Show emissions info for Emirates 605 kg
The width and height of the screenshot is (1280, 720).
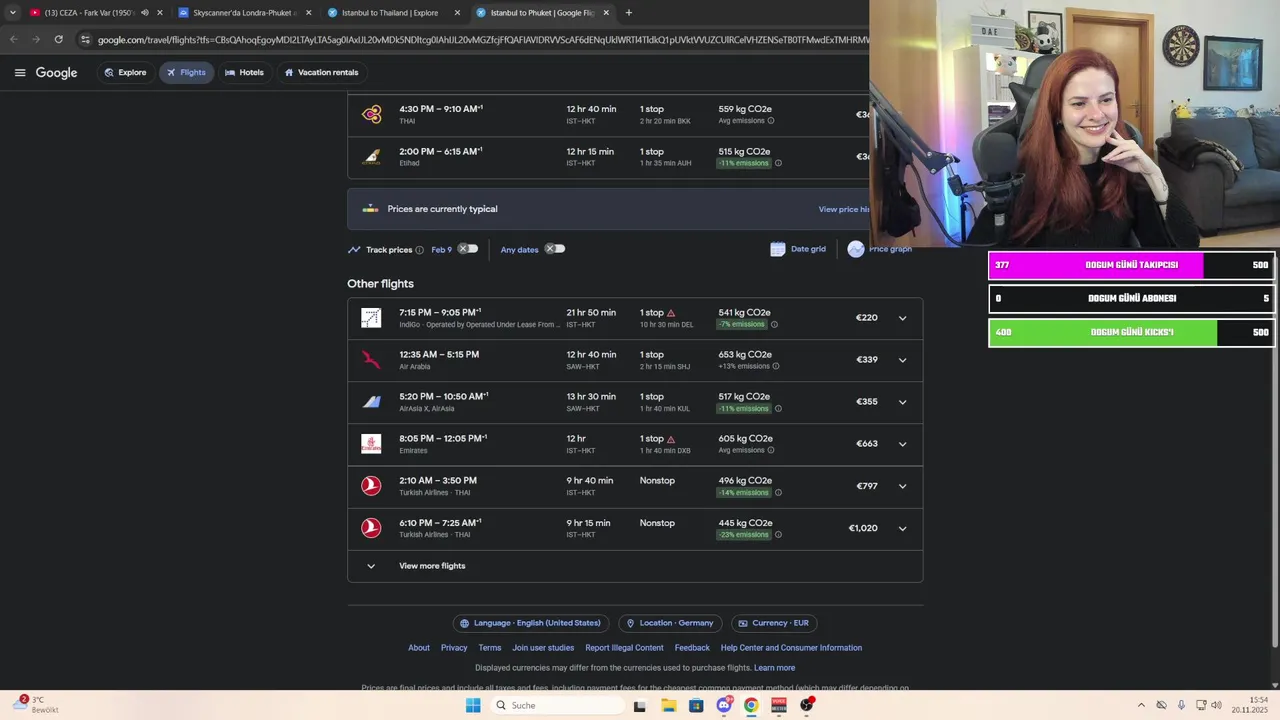point(770,450)
